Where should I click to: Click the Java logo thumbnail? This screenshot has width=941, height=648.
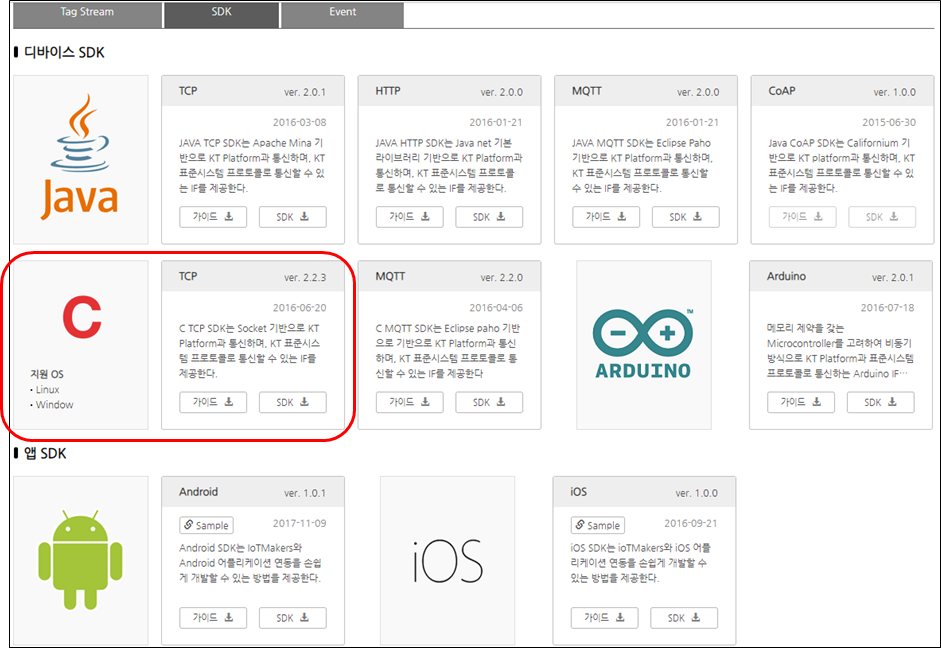point(80,159)
